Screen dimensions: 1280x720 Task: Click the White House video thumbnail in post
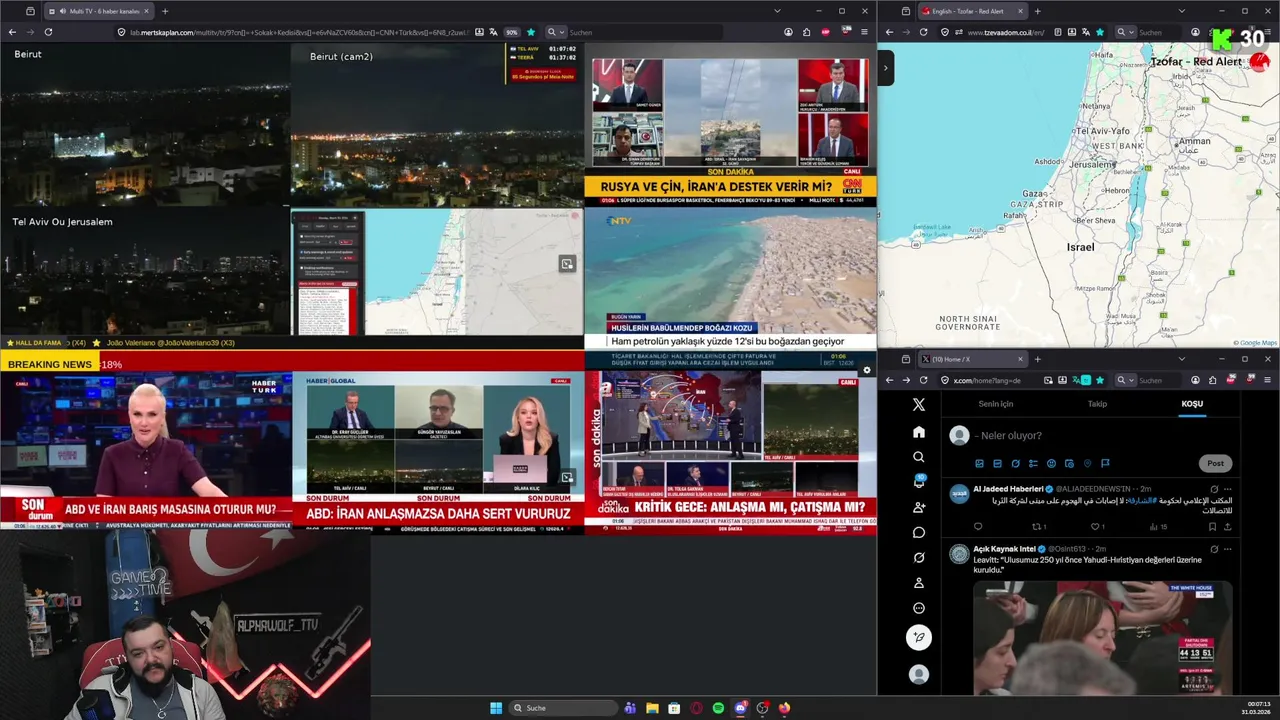[1102, 638]
